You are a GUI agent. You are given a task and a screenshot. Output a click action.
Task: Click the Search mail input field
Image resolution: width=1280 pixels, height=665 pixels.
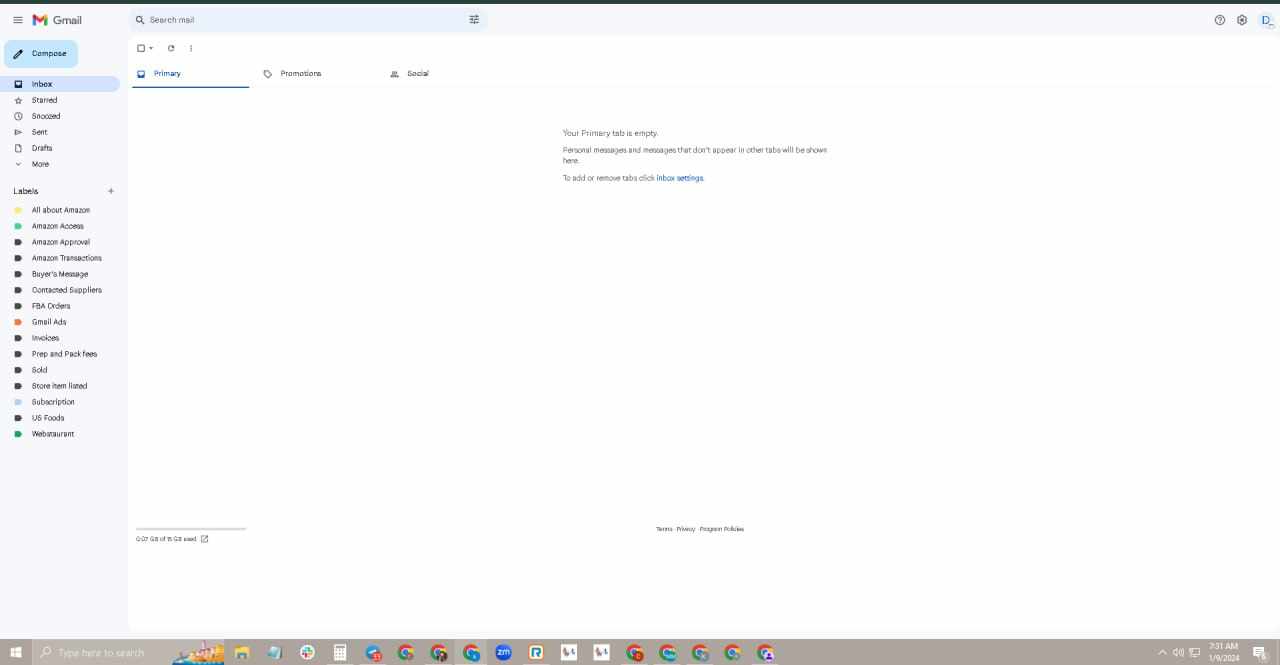point(307,20)
